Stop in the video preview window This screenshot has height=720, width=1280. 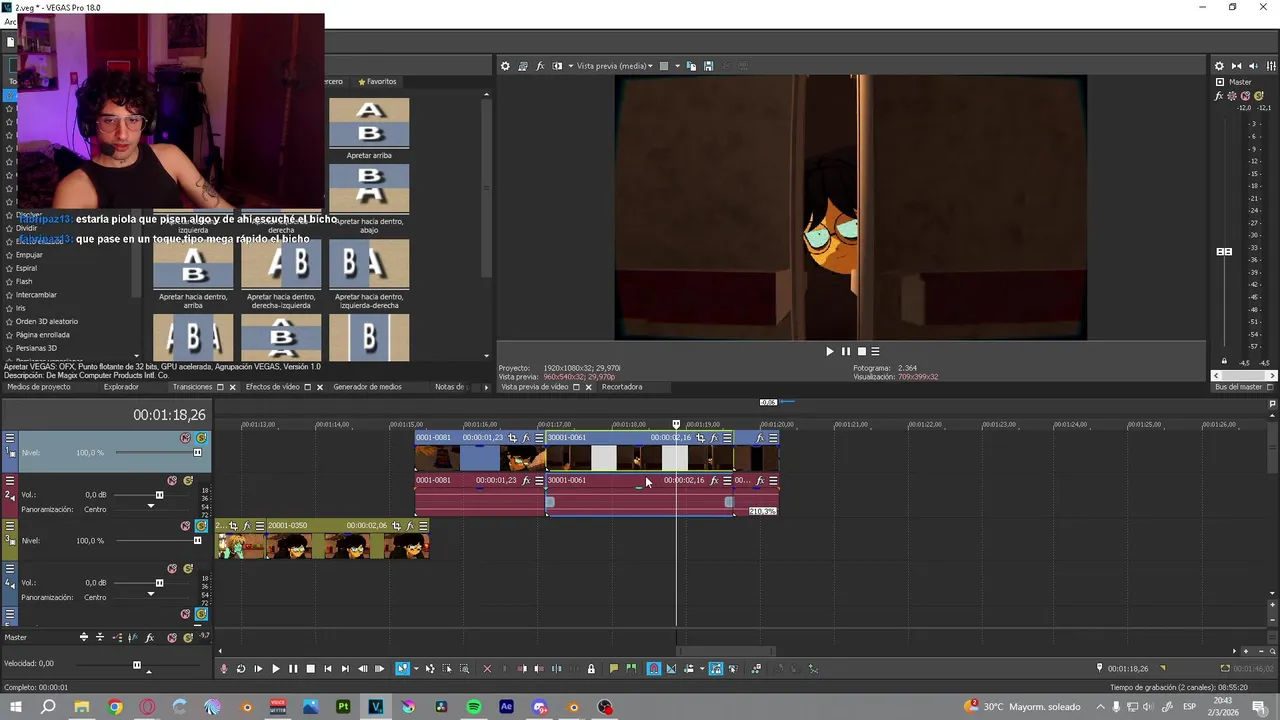[x=861, y=351]
